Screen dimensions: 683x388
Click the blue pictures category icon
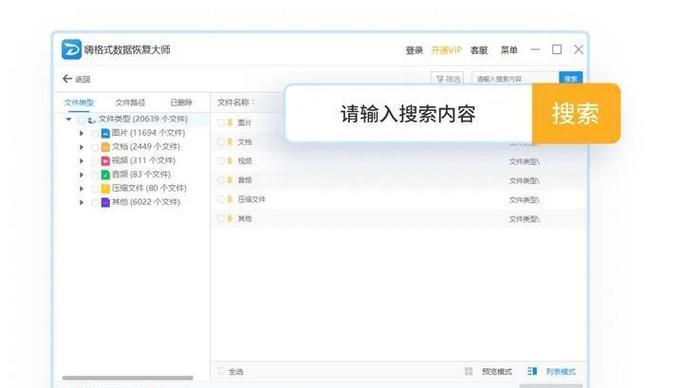tap(105, 133)
